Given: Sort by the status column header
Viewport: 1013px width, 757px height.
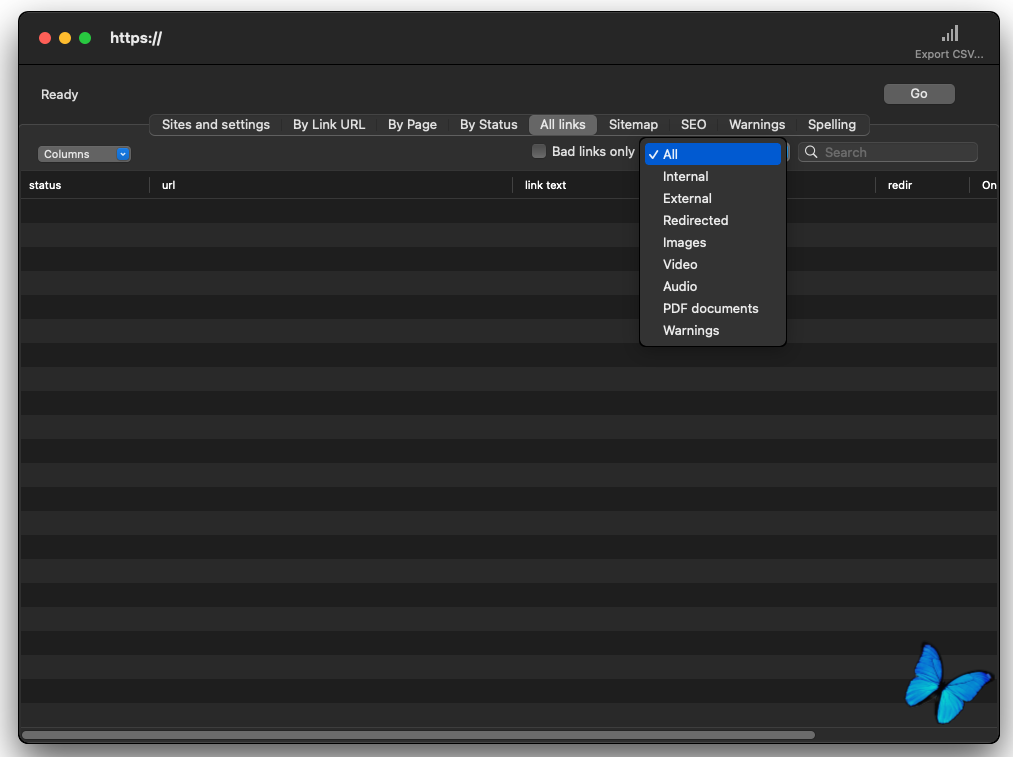Looking at the screenshot, I should (x=45, y=186).
